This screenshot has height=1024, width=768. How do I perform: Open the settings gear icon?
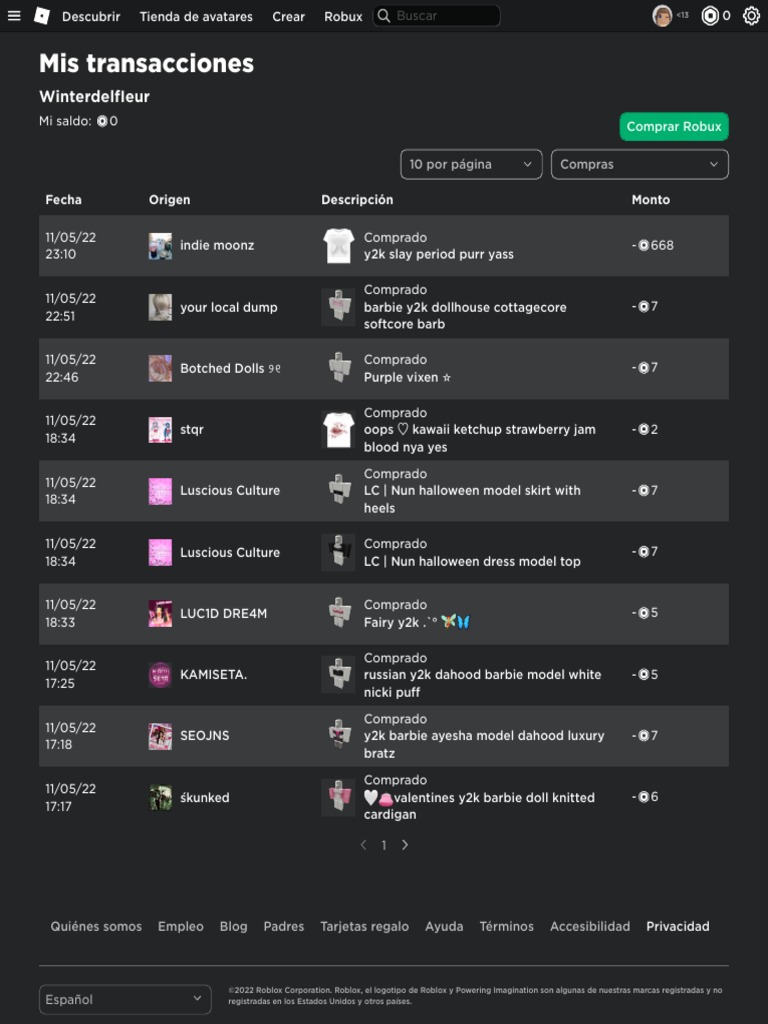tap(751, 16)
